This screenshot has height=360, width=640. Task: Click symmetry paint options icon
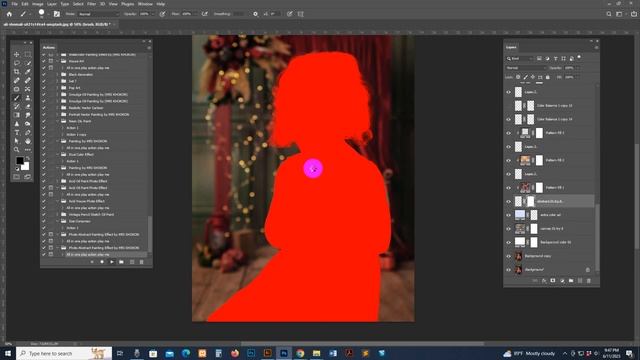[301, 14]
